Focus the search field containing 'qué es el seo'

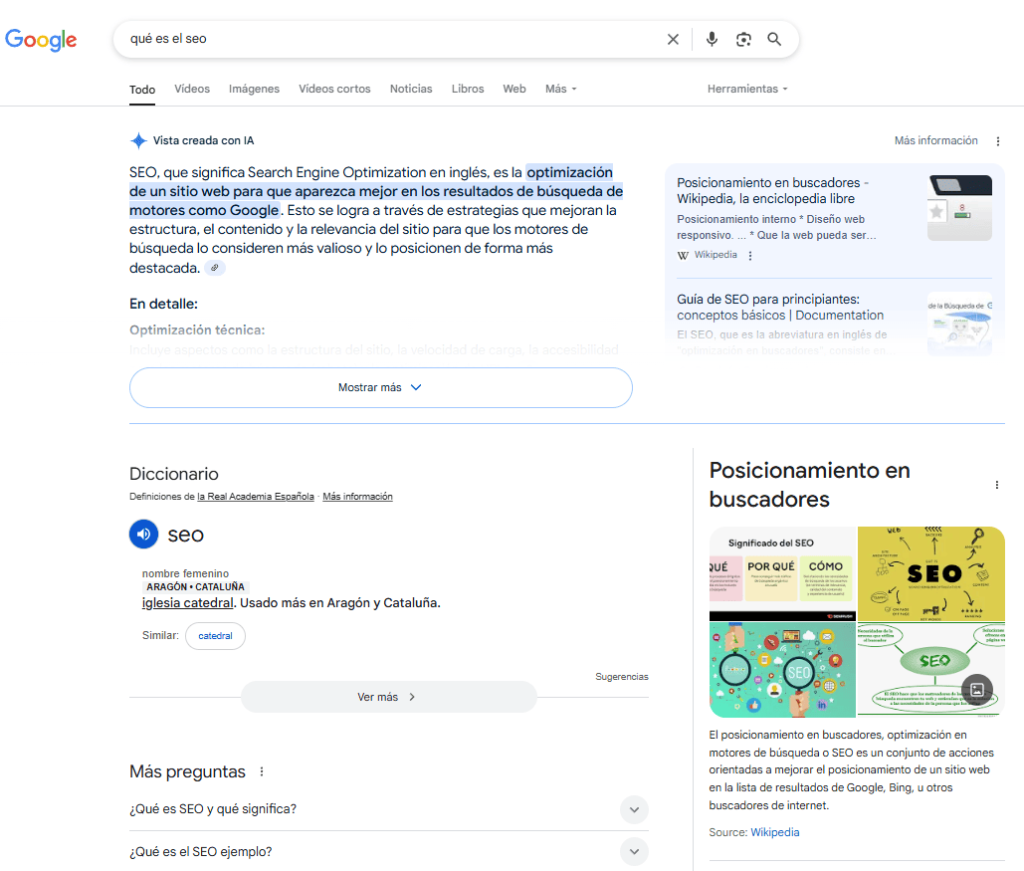tap(392, 39)
